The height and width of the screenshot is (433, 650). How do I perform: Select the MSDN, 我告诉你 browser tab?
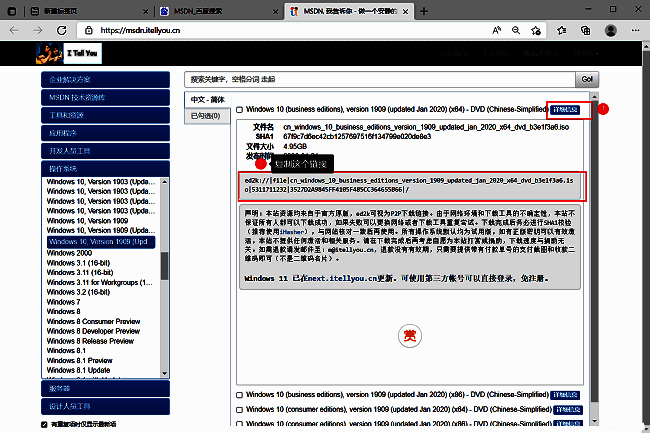click(x=349, y=11)
